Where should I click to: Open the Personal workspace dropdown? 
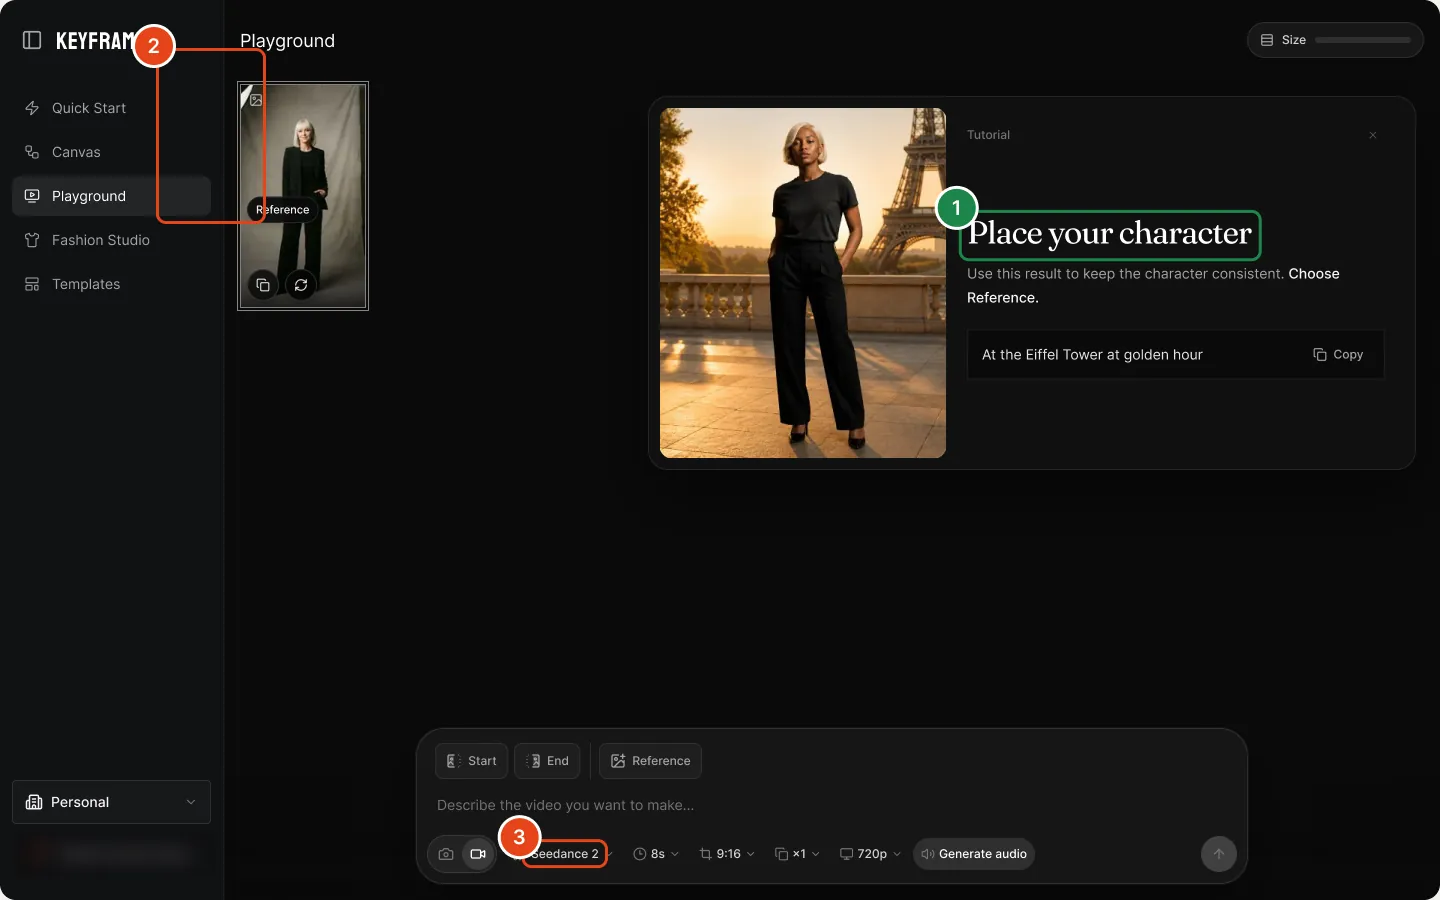tap(111, 802)
